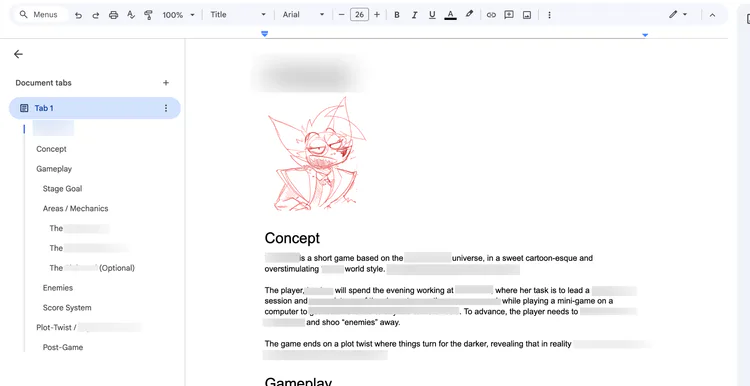Select the outline entry ending with (Optional)
Screen dimensions: 750x386
(92, 268)
